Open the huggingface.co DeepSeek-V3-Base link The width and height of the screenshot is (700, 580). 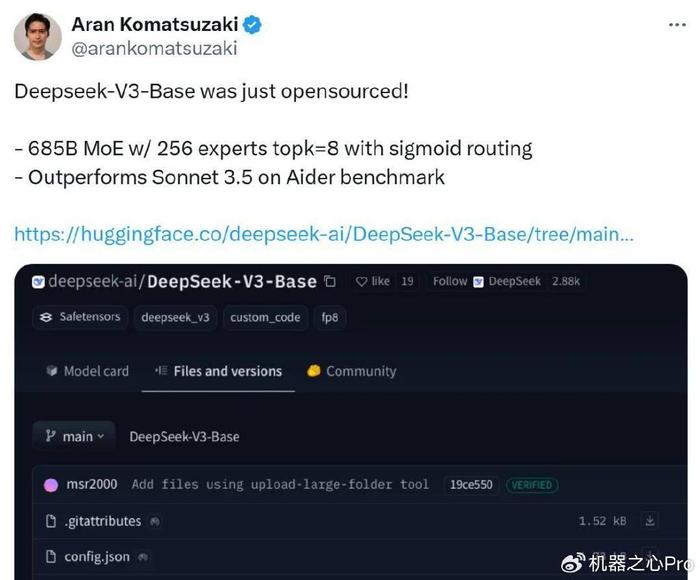tap(324, 234)
